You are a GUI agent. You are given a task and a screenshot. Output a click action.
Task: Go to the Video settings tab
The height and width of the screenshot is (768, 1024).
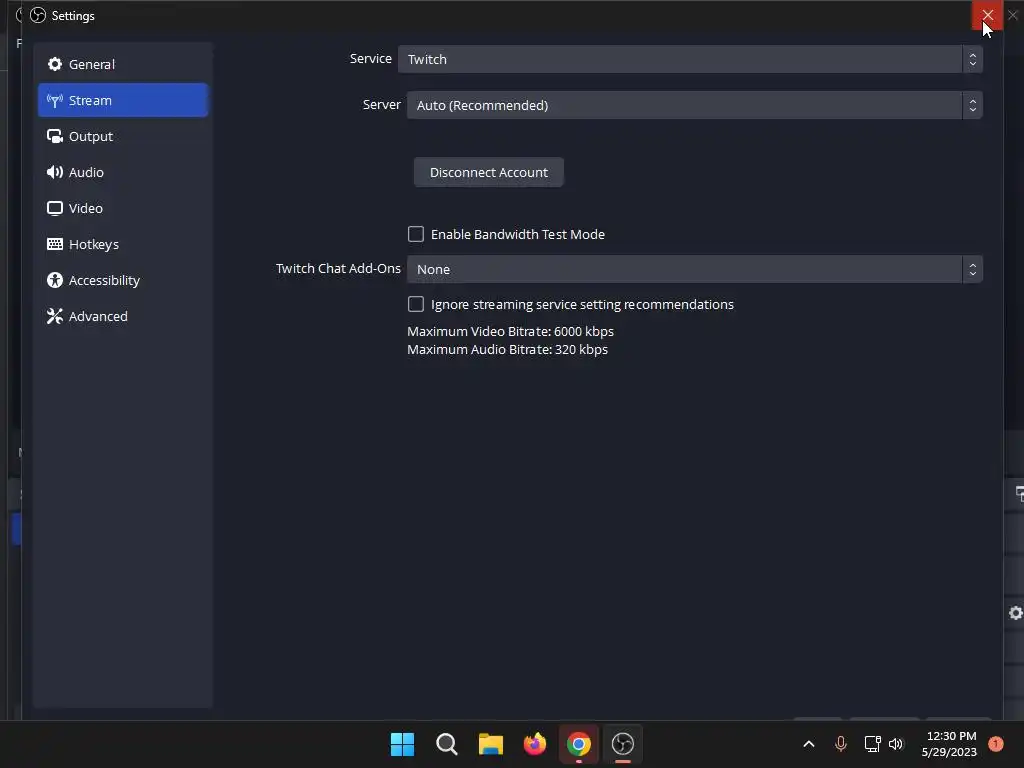[123, 208]
